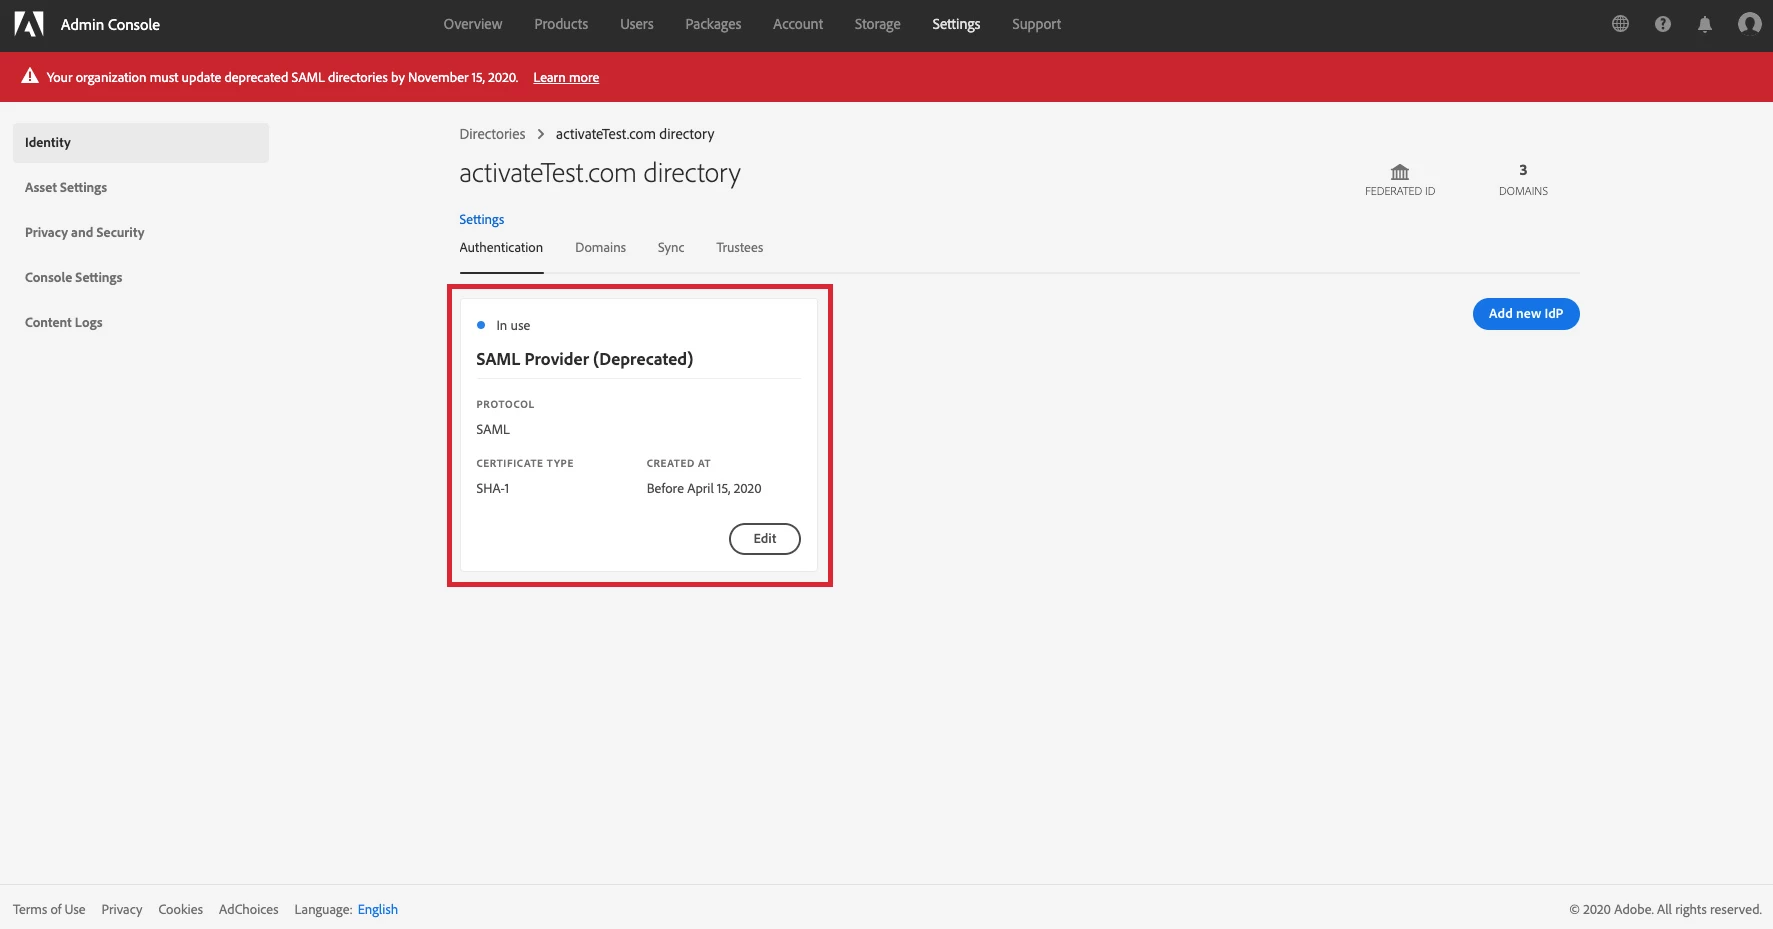The width and height of the screenshot is (1773, 929).
Task: Click the warning triangle in red banner
Action: coord(30,76)
